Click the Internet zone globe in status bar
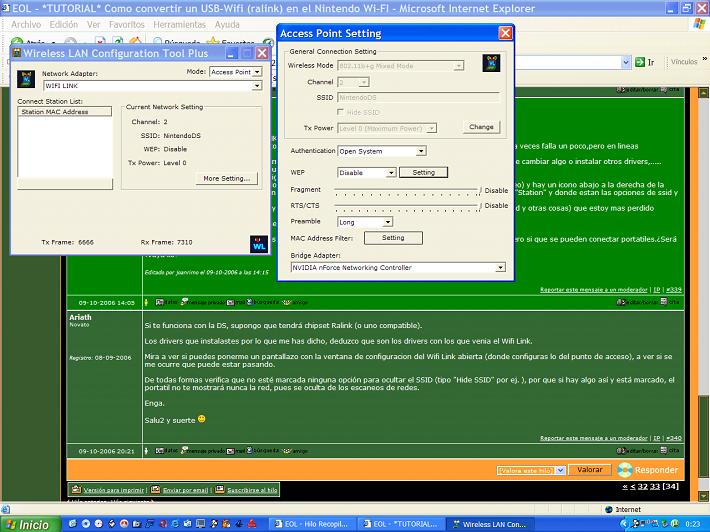 609,509
